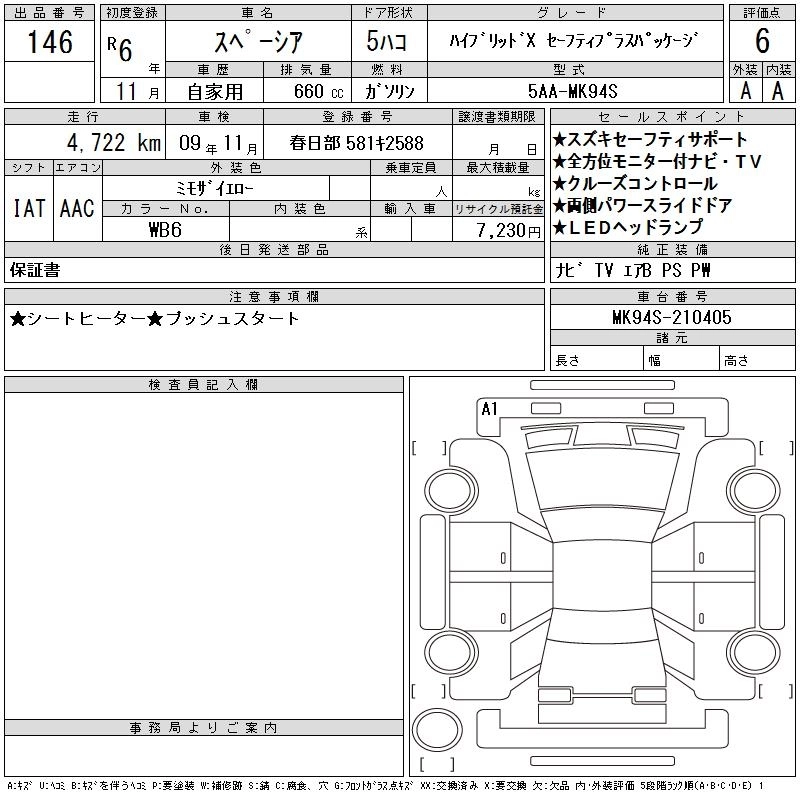Click the overall score 6
The image size is (800, 800).
tap(762, 41)
